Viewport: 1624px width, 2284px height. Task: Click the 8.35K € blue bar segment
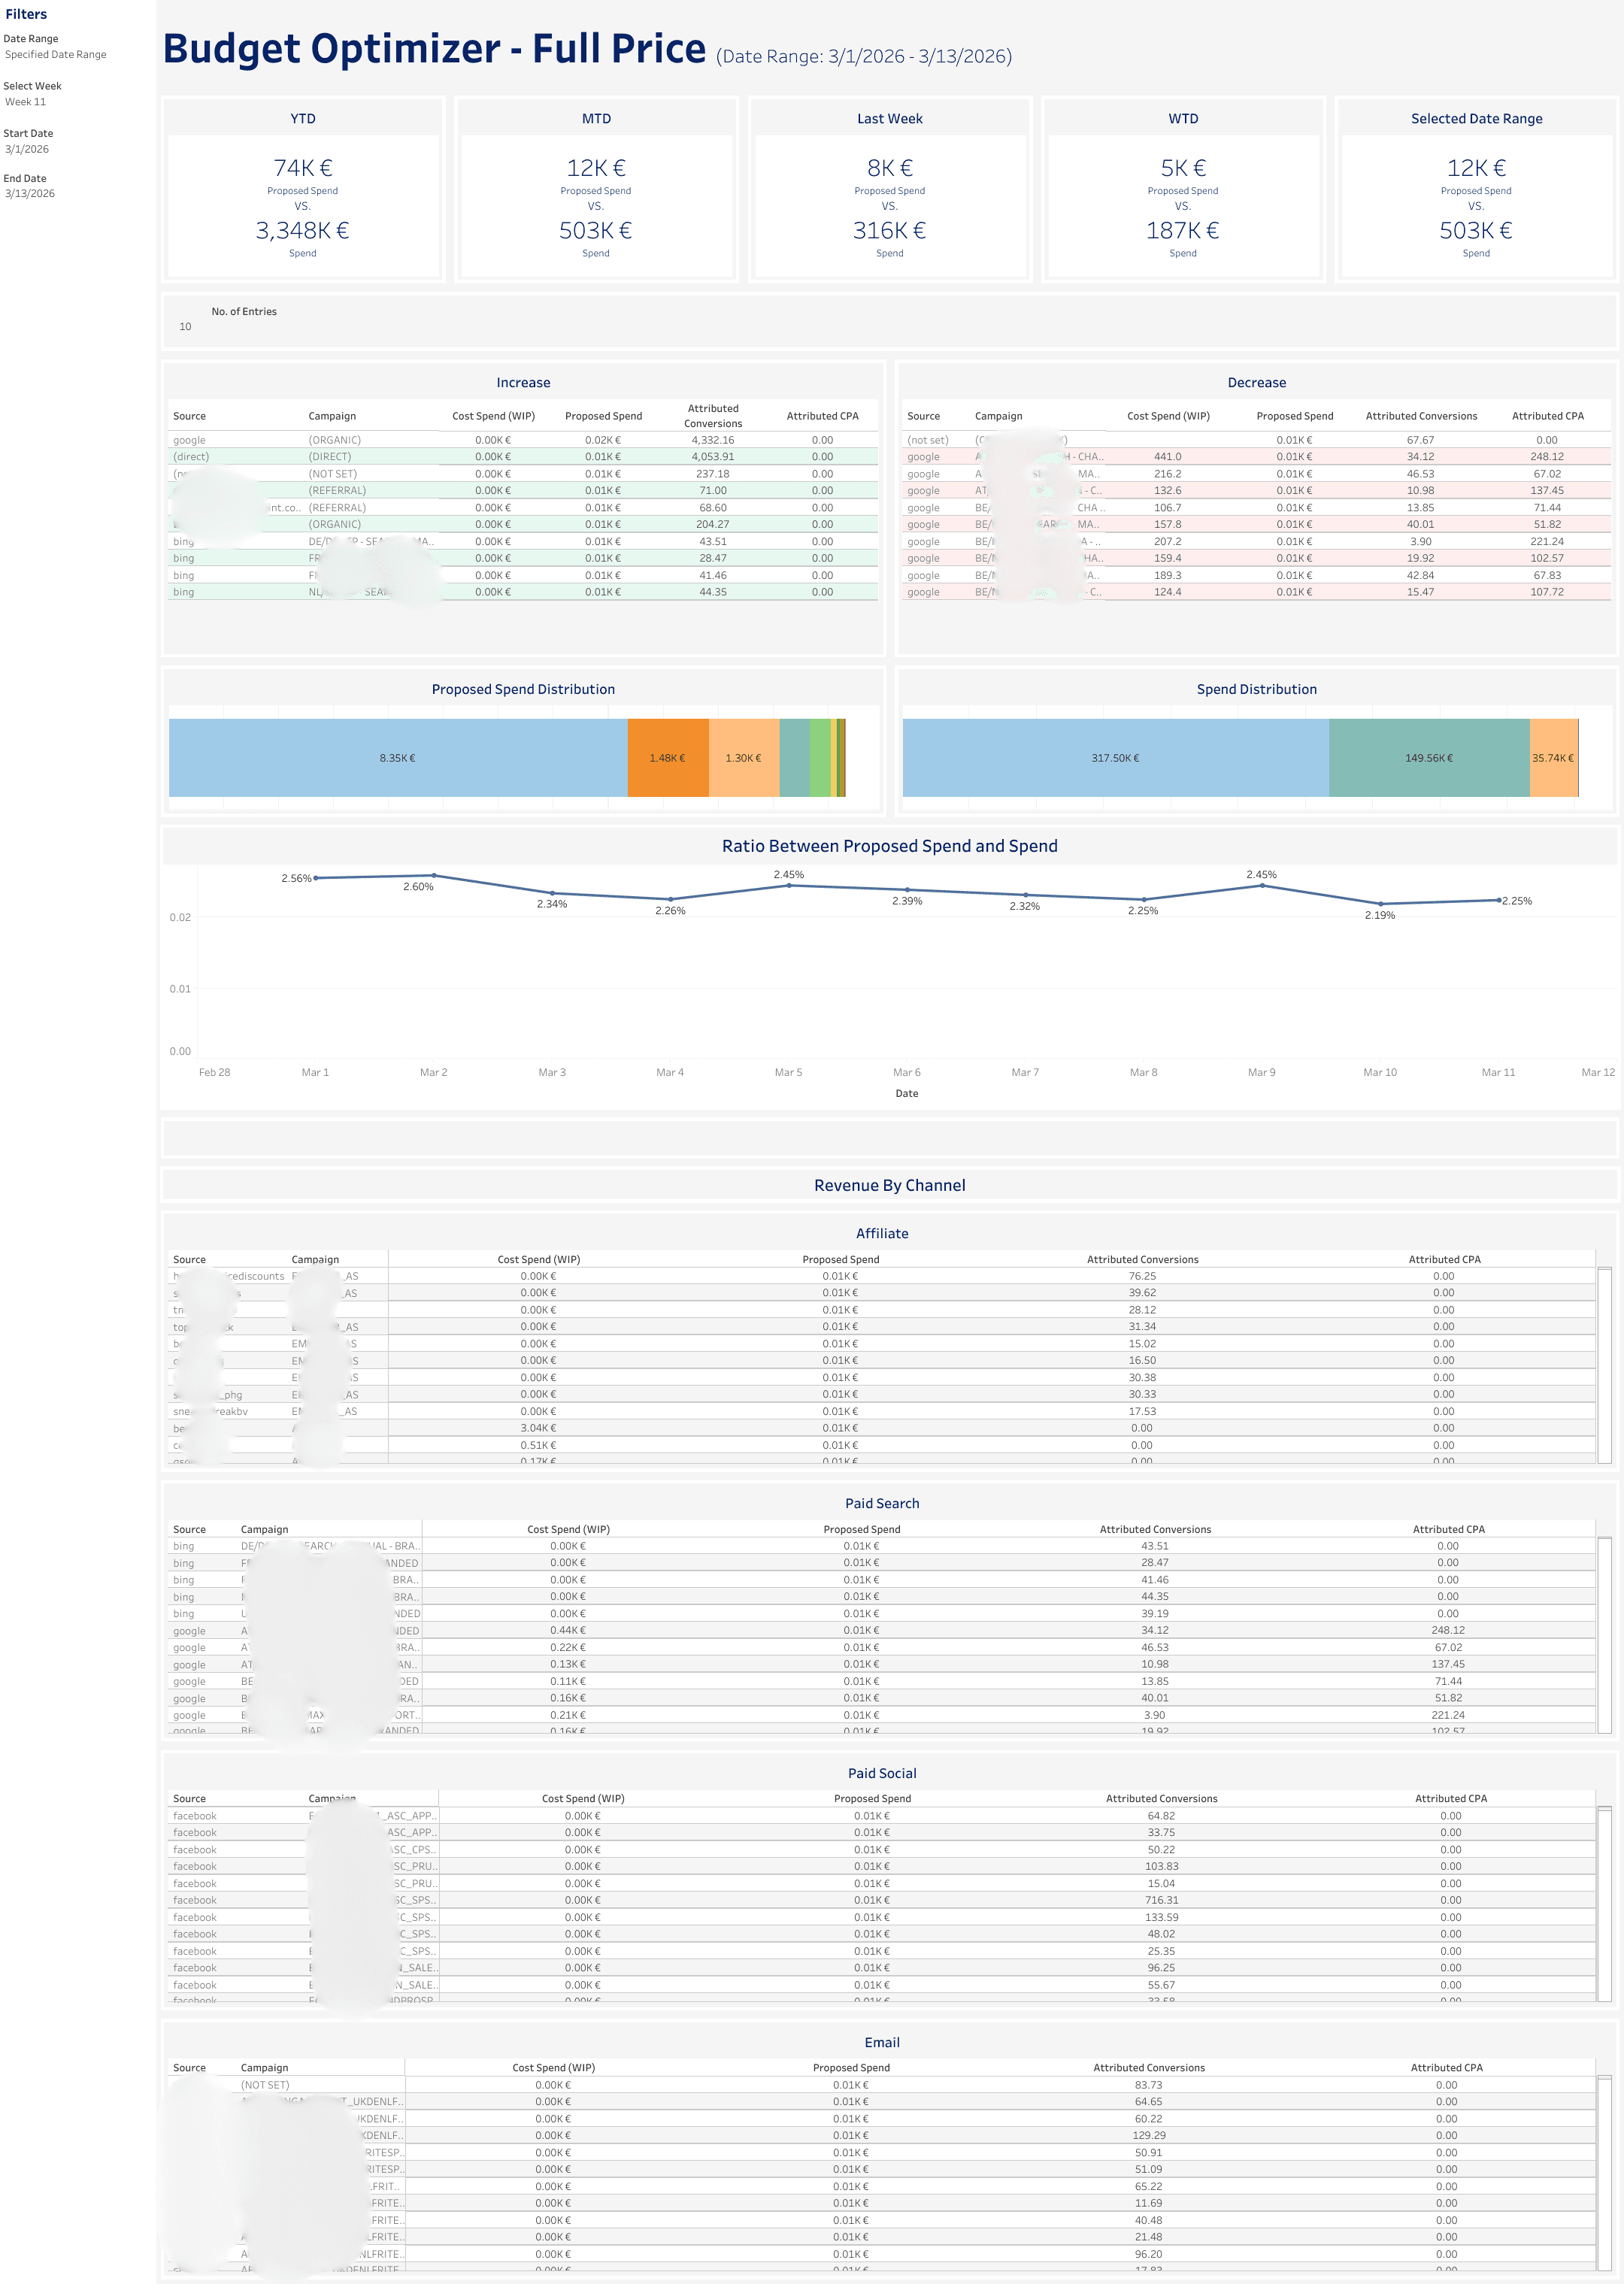coord(397,758)
